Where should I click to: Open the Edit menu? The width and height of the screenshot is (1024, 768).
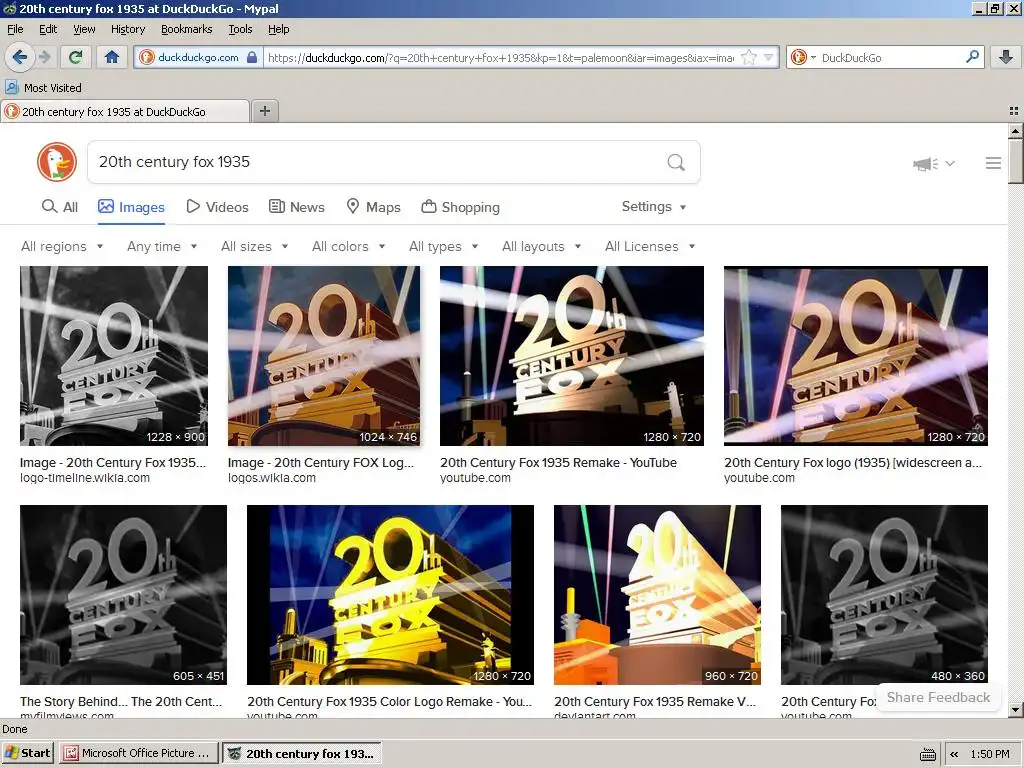pyautogui.click(x=48, y=29)
